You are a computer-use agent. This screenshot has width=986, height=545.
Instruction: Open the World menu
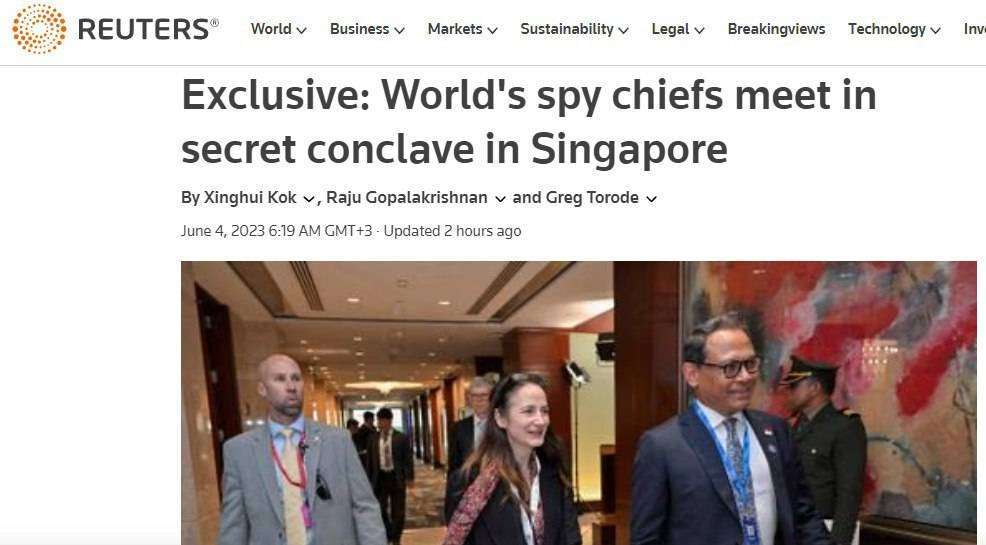271,29
